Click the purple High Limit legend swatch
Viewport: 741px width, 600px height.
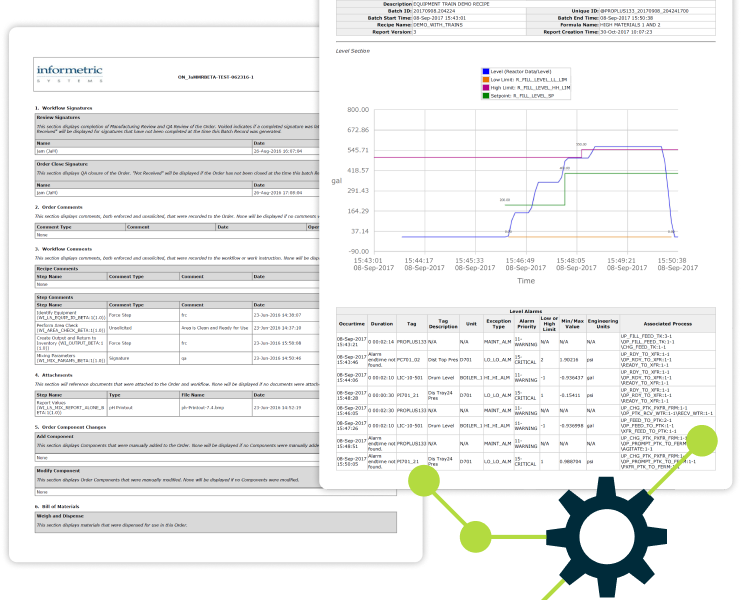pyautogui.click(x=486, y=88)
